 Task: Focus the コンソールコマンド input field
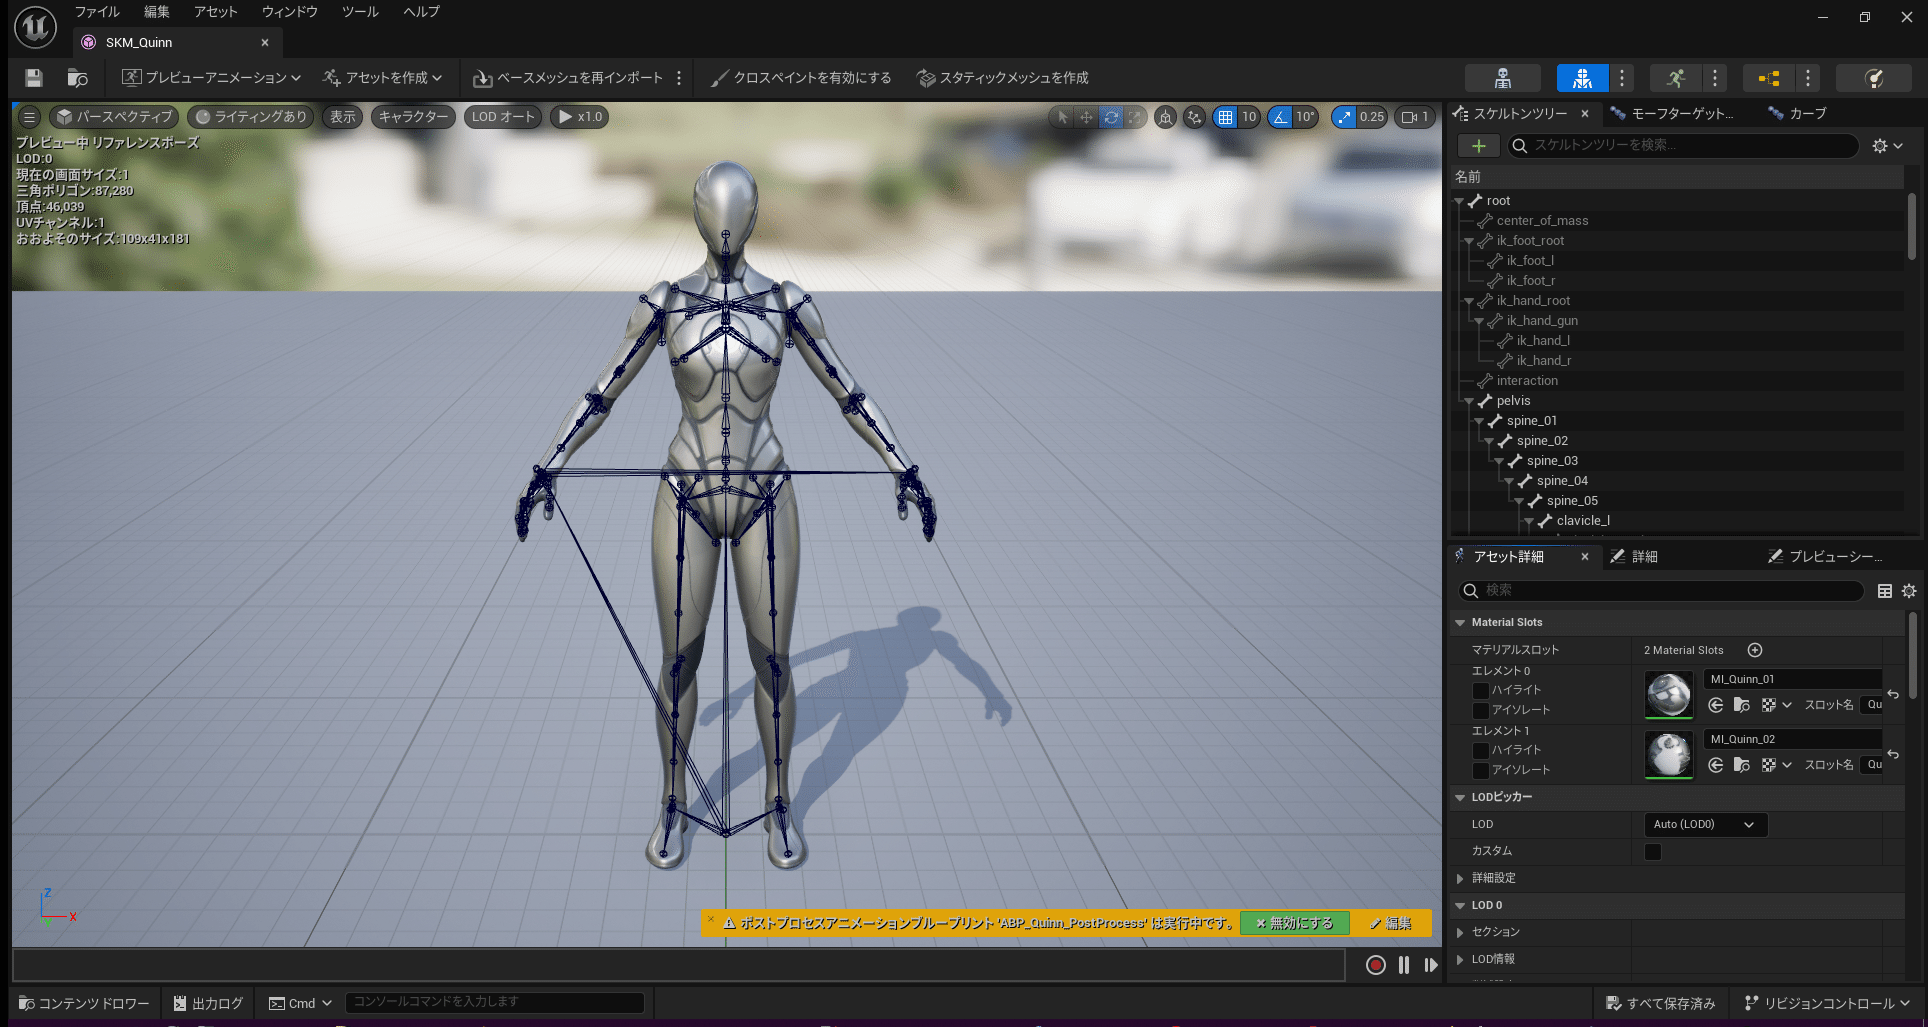click(x=495, y=1002)
